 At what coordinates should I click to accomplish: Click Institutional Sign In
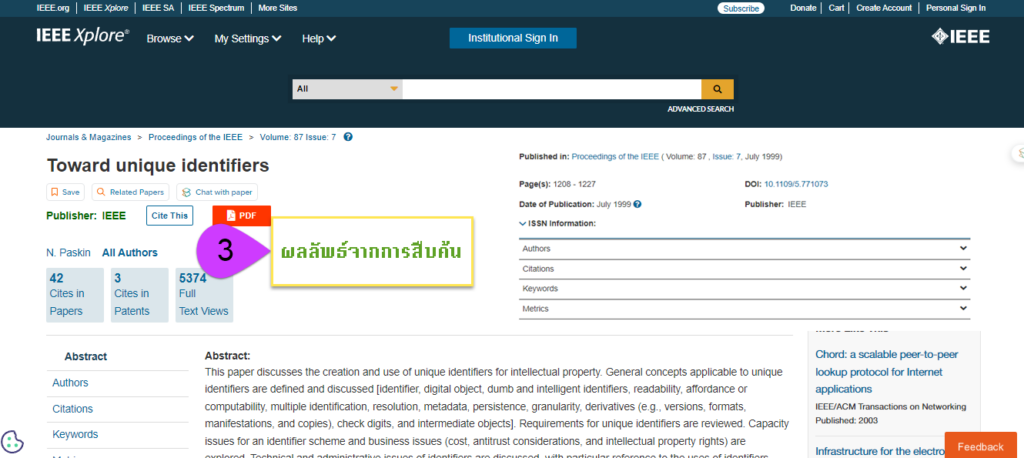[513, 38]
